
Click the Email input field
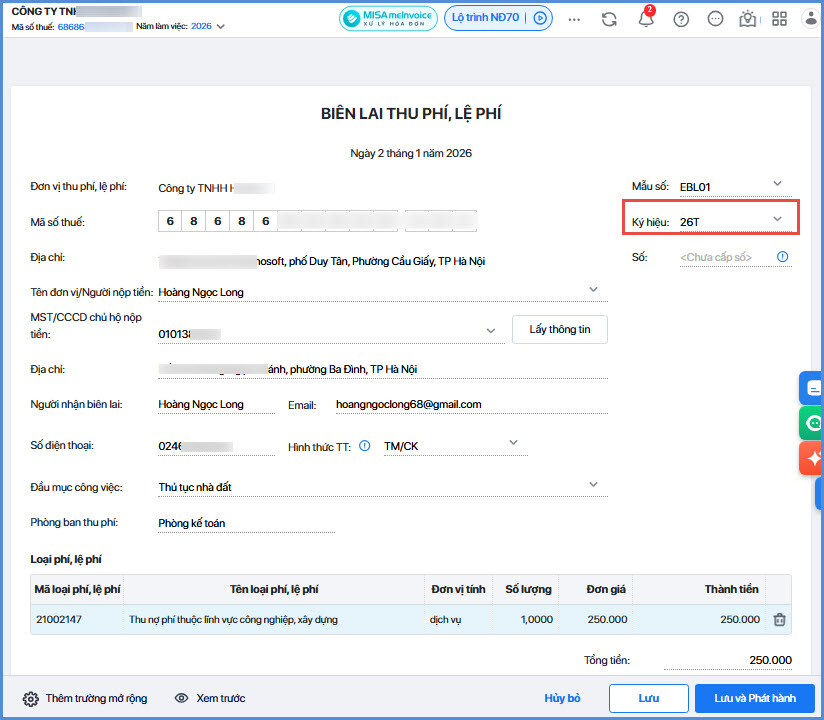pyautogui.click(x=471, y=404)
